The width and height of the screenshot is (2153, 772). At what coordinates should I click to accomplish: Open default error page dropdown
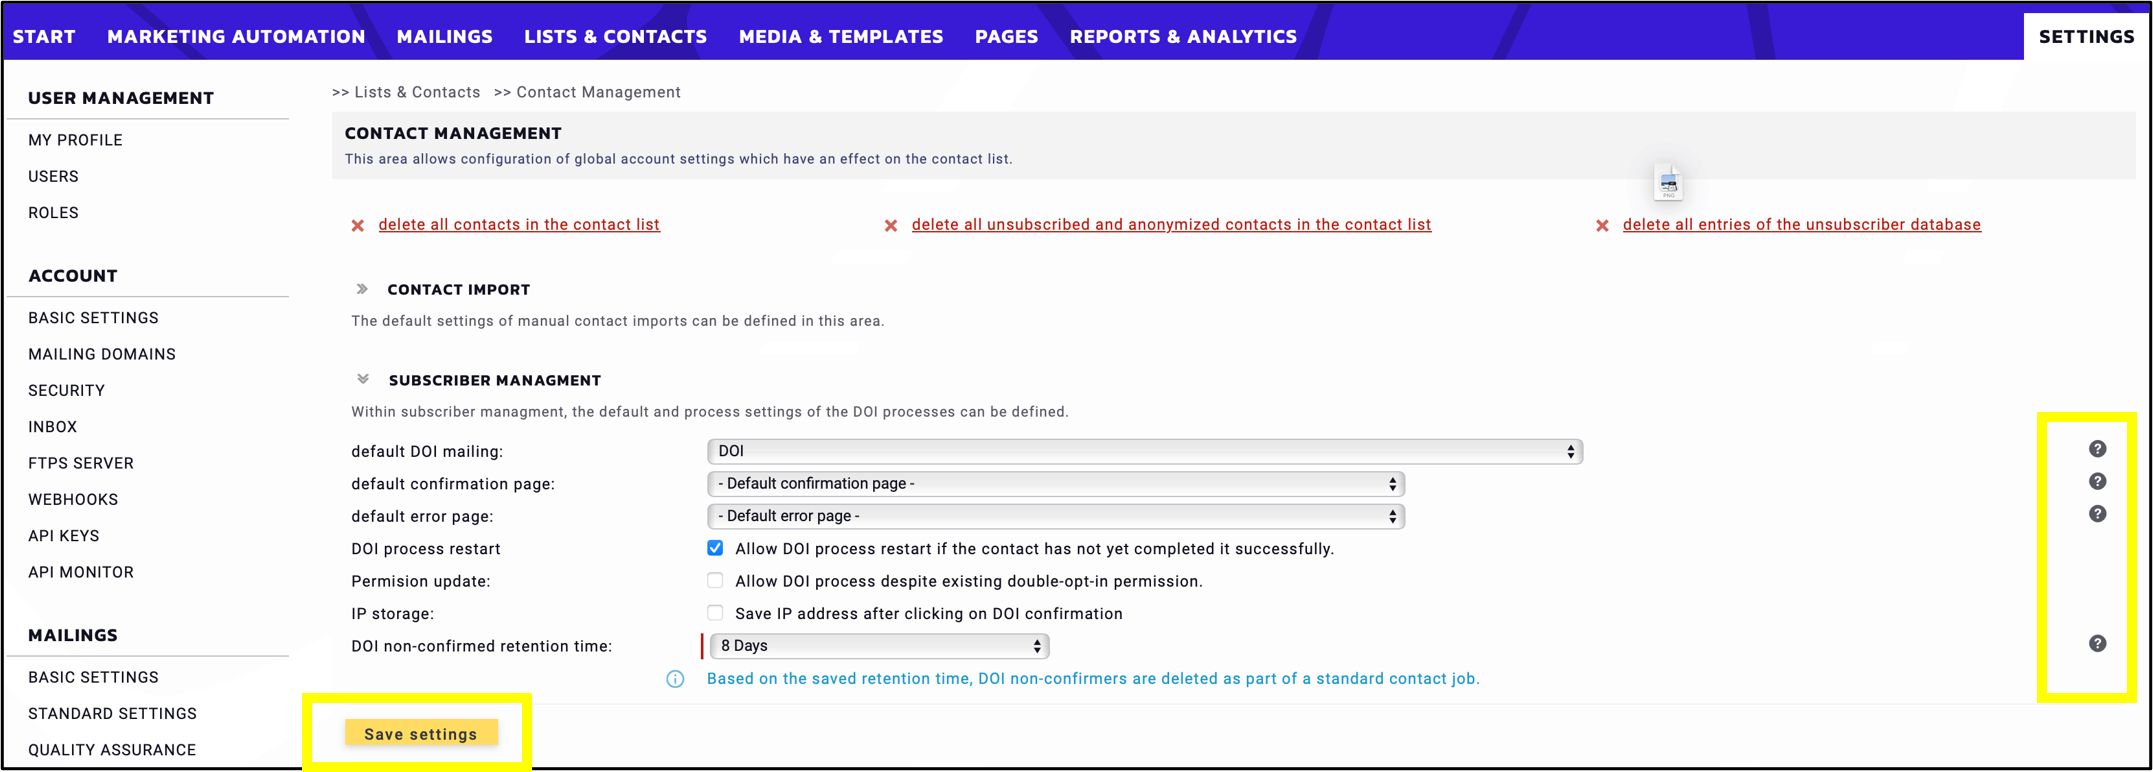[x=1055, y=516]
